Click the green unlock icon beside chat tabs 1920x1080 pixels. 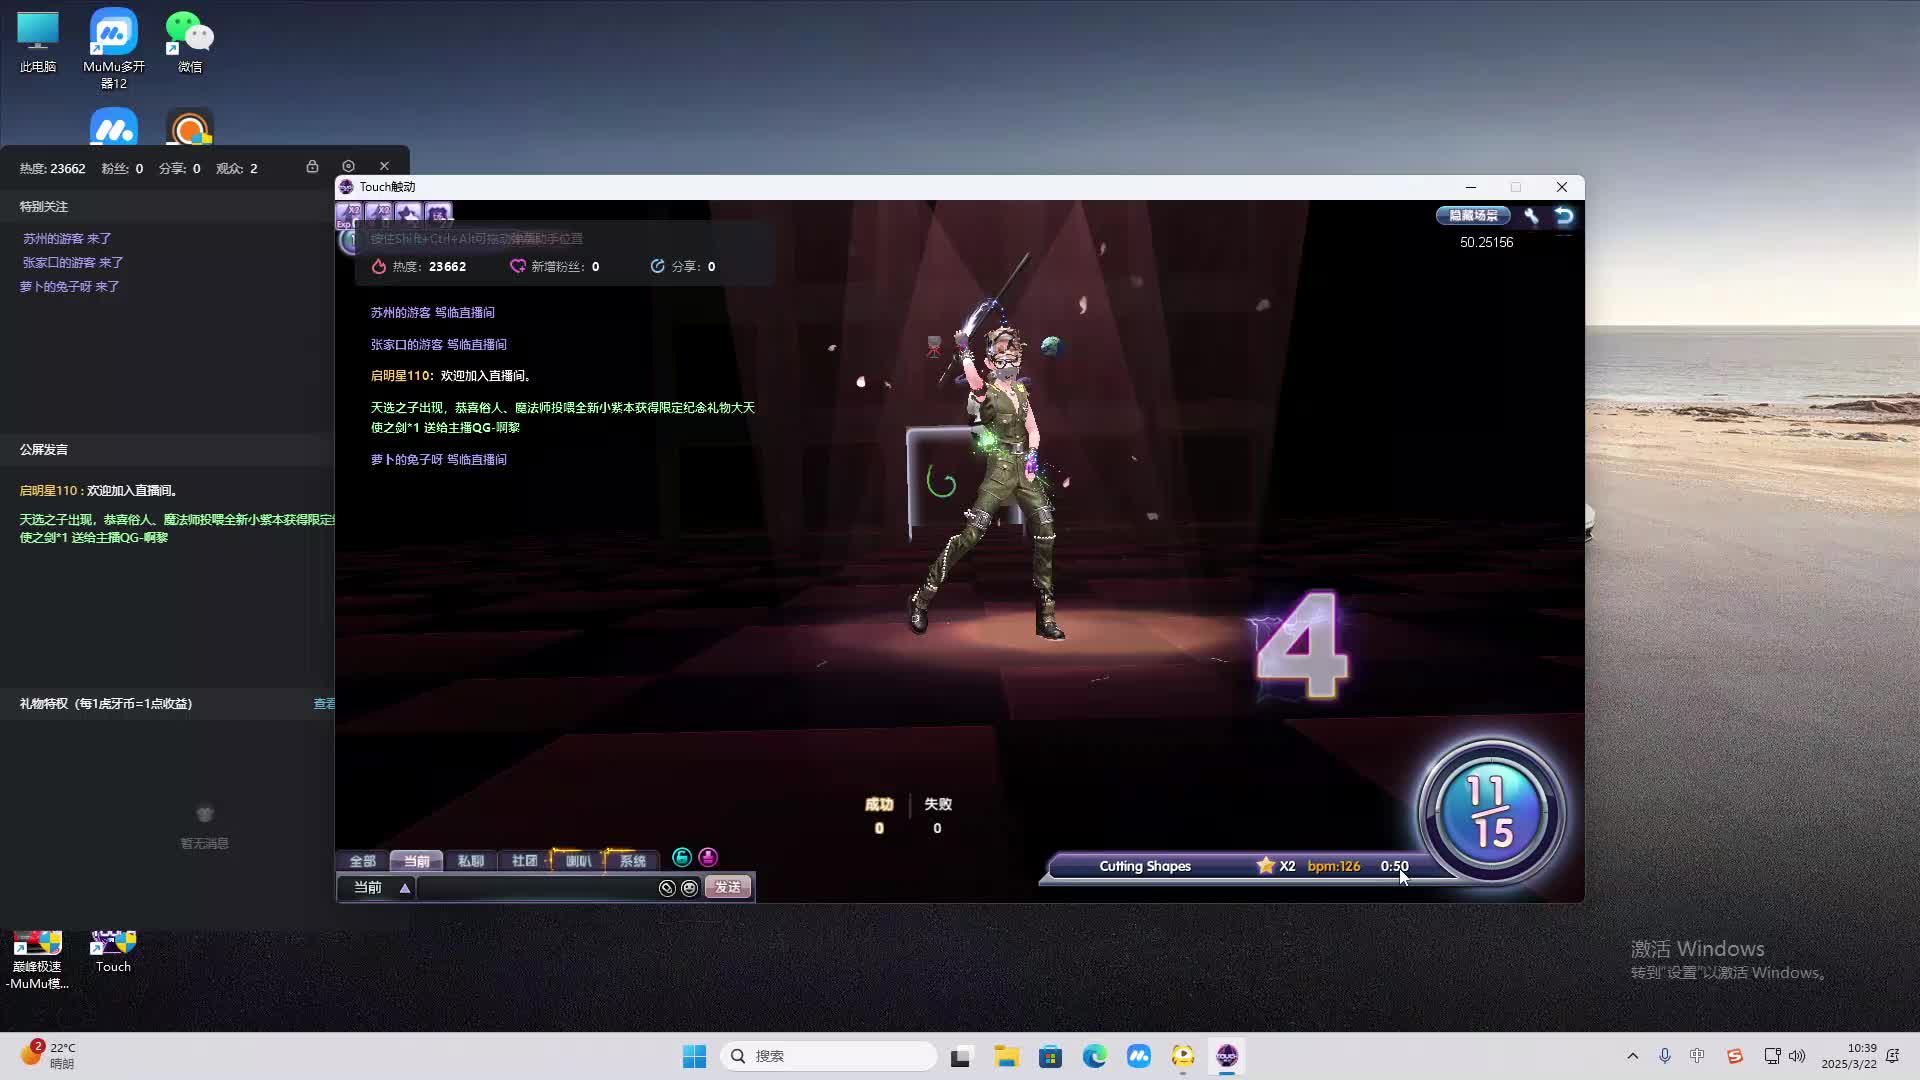click(681, 857)
